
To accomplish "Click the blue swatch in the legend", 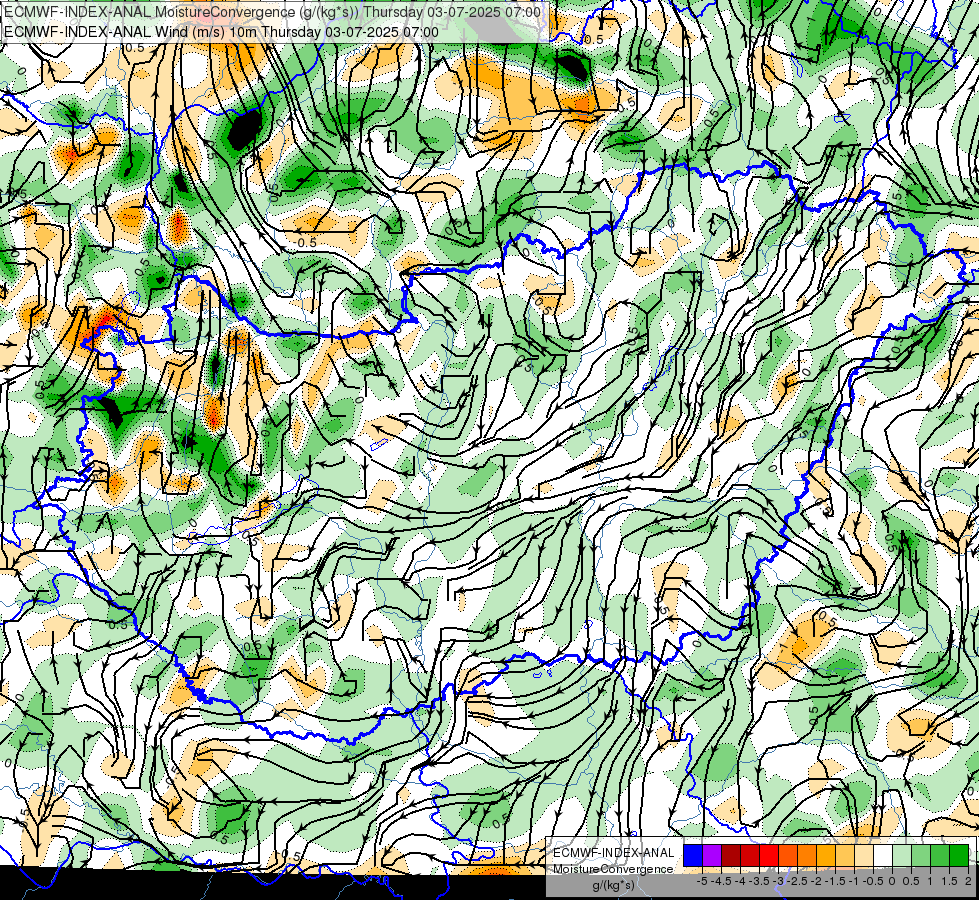I will pyautogui.click(x=693, y=856).
